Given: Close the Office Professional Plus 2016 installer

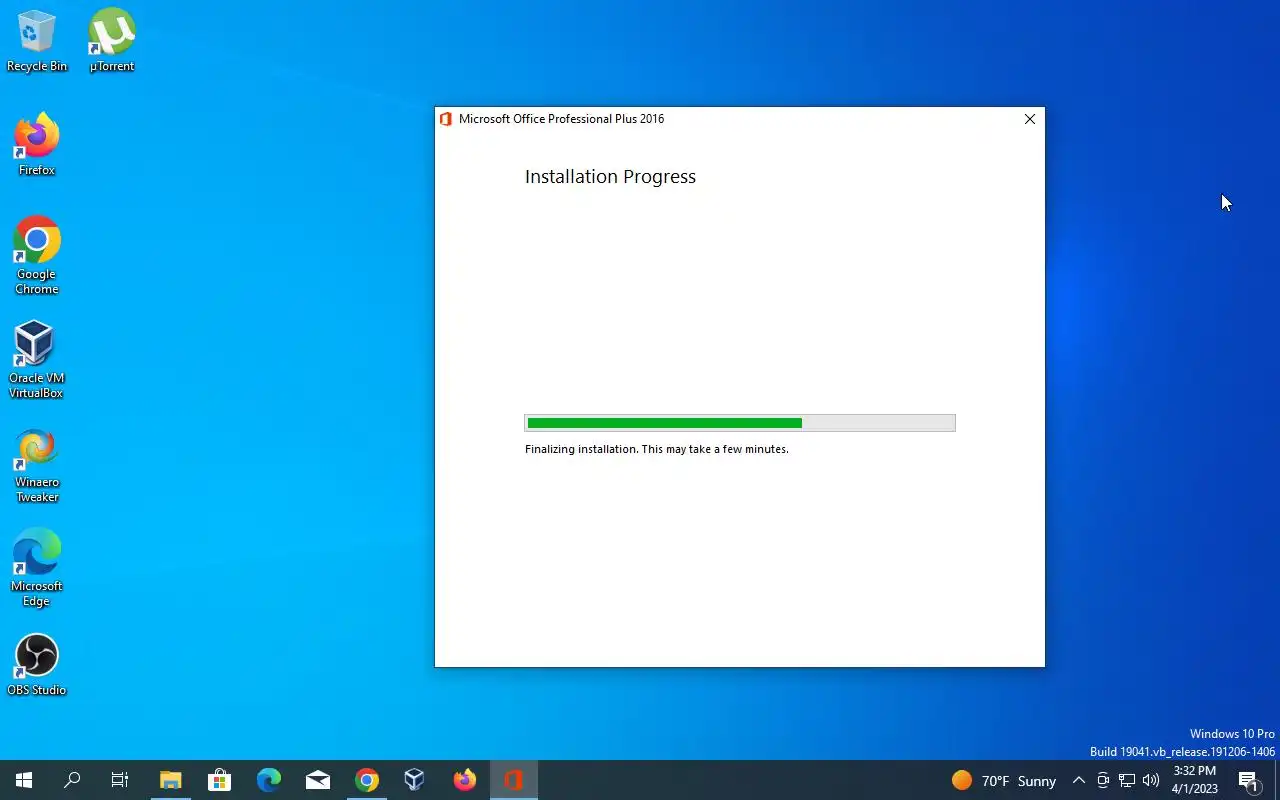Looking at the screenshot, I should point(1029,119).
